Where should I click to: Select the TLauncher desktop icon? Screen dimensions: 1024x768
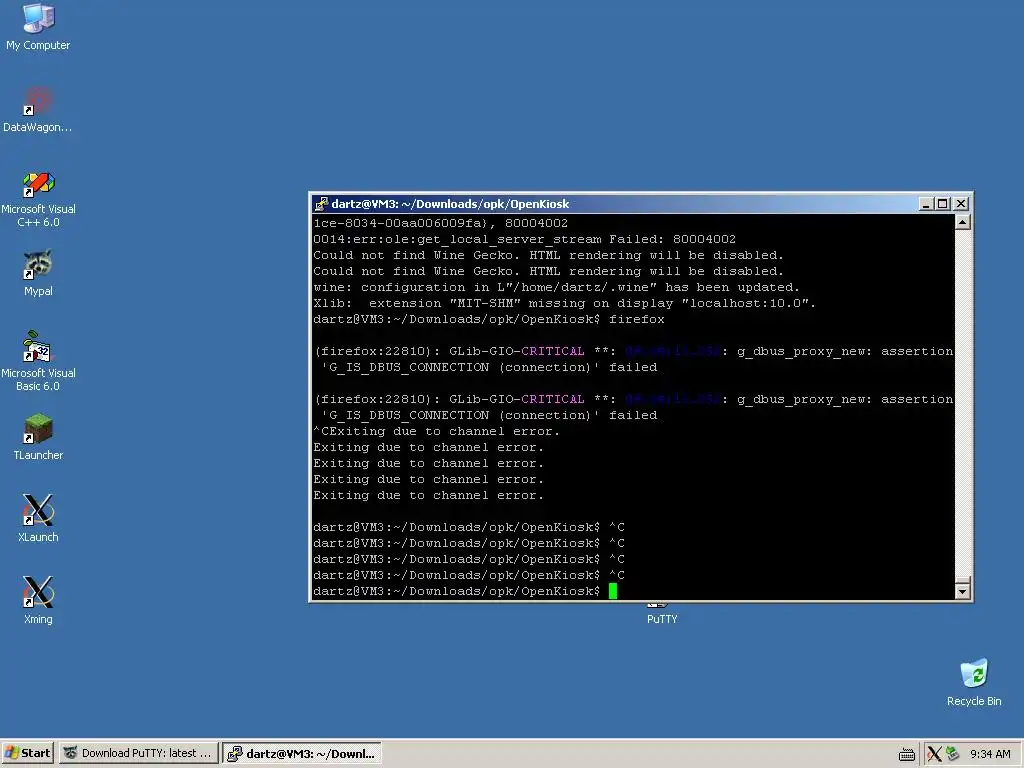point(38,437)
